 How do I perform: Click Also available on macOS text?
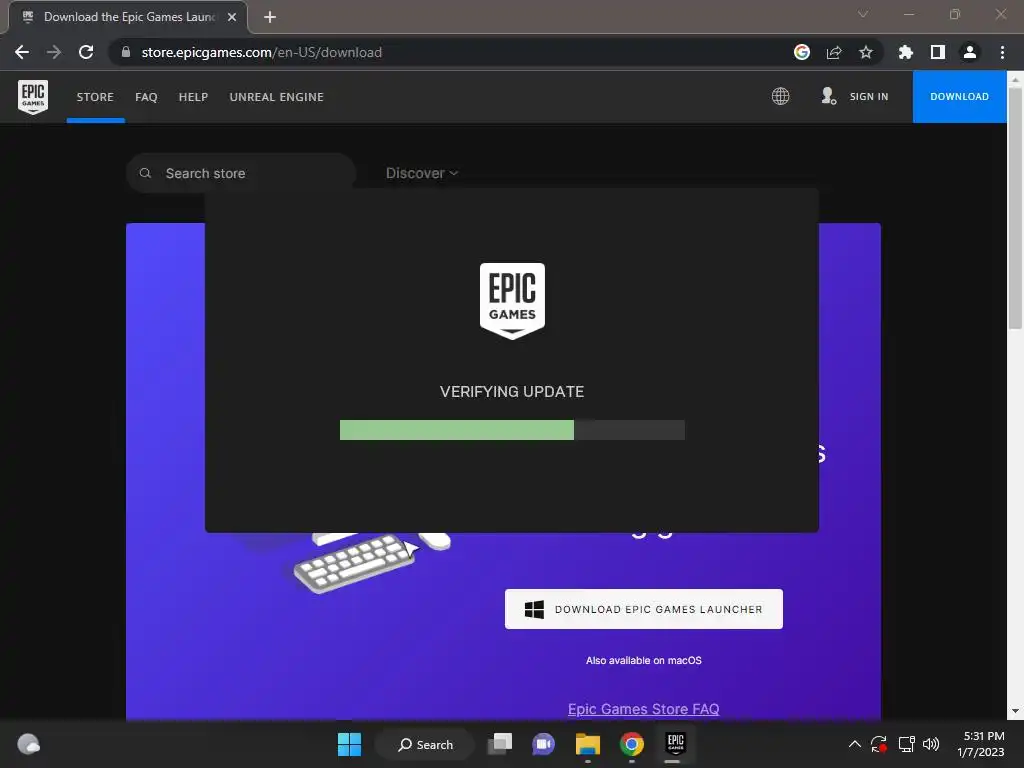click(x=643, y=660)
